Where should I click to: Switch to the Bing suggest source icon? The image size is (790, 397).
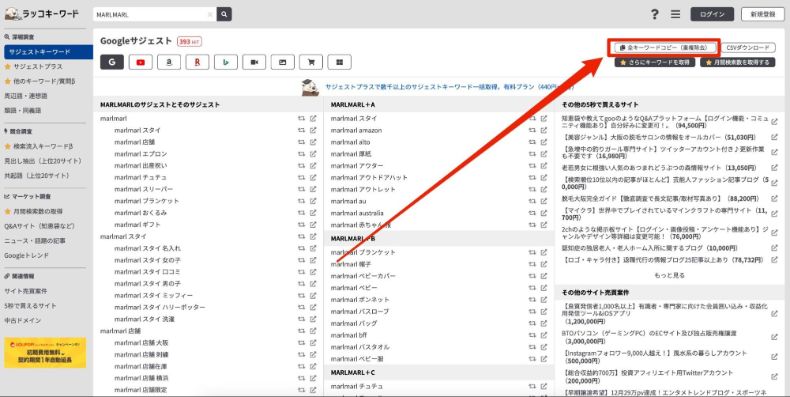(x=226, y=62)
